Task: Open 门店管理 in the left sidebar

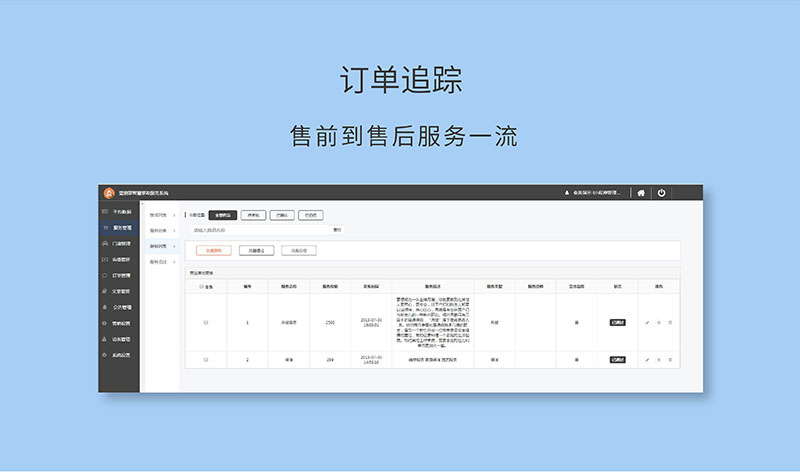Action: pos(118,243)
